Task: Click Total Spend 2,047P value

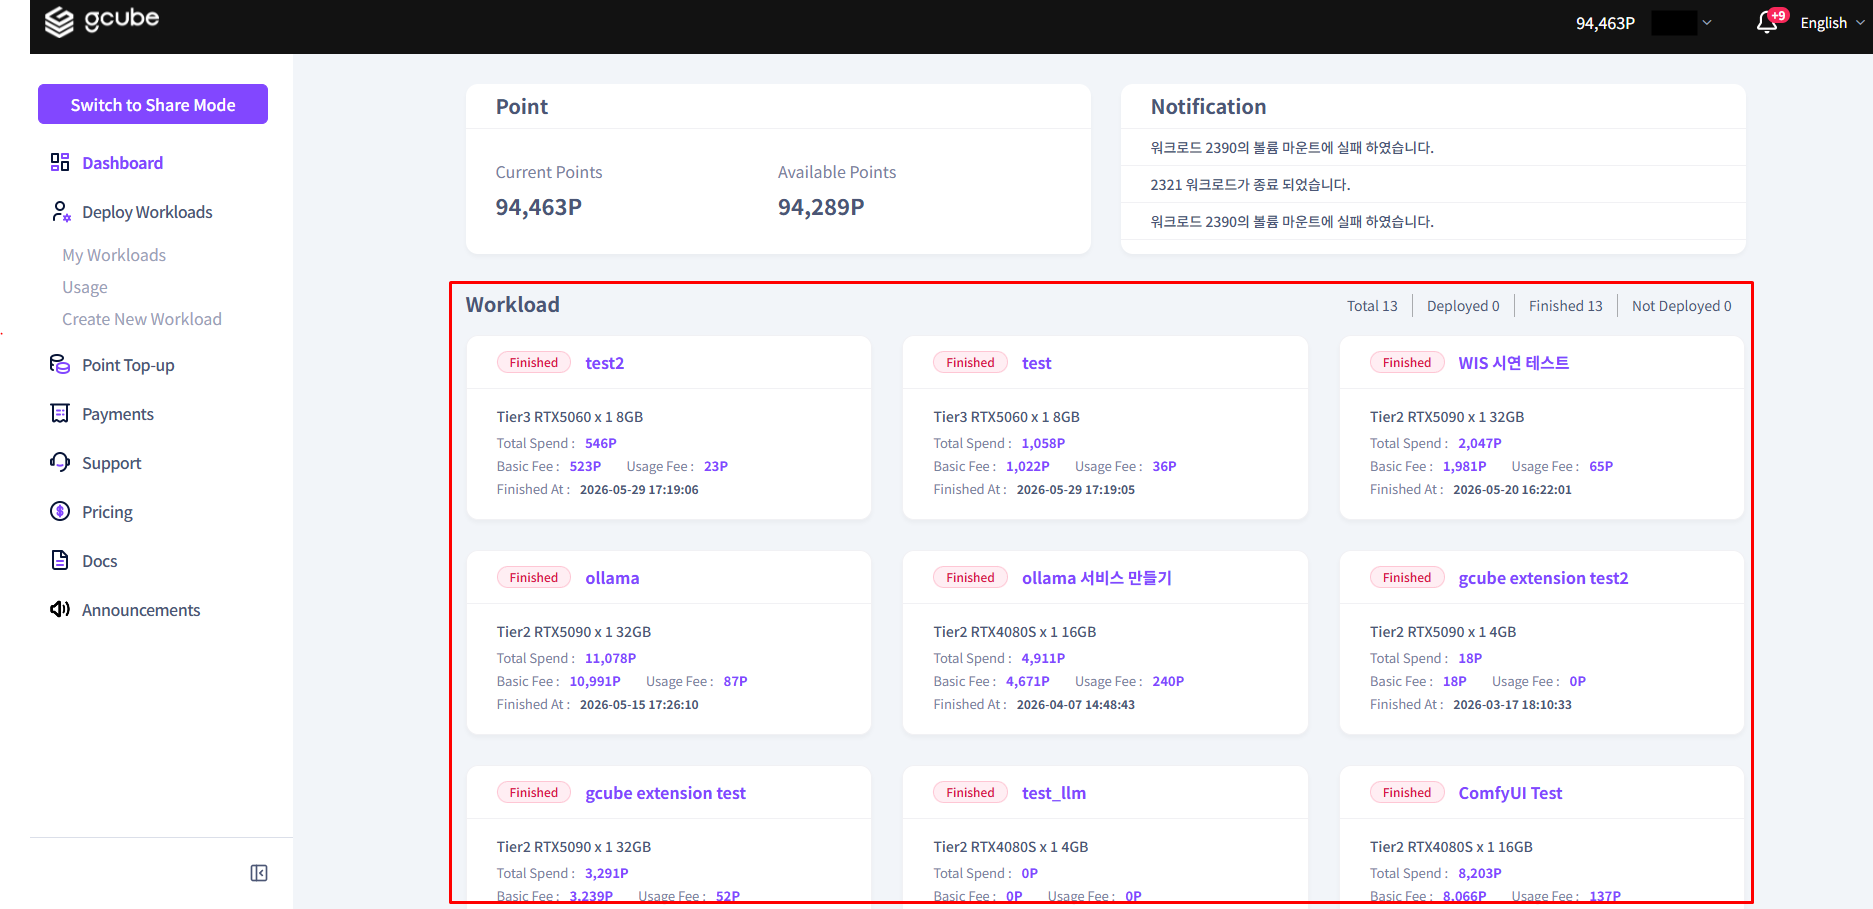Action: (x=1479, y=443)
